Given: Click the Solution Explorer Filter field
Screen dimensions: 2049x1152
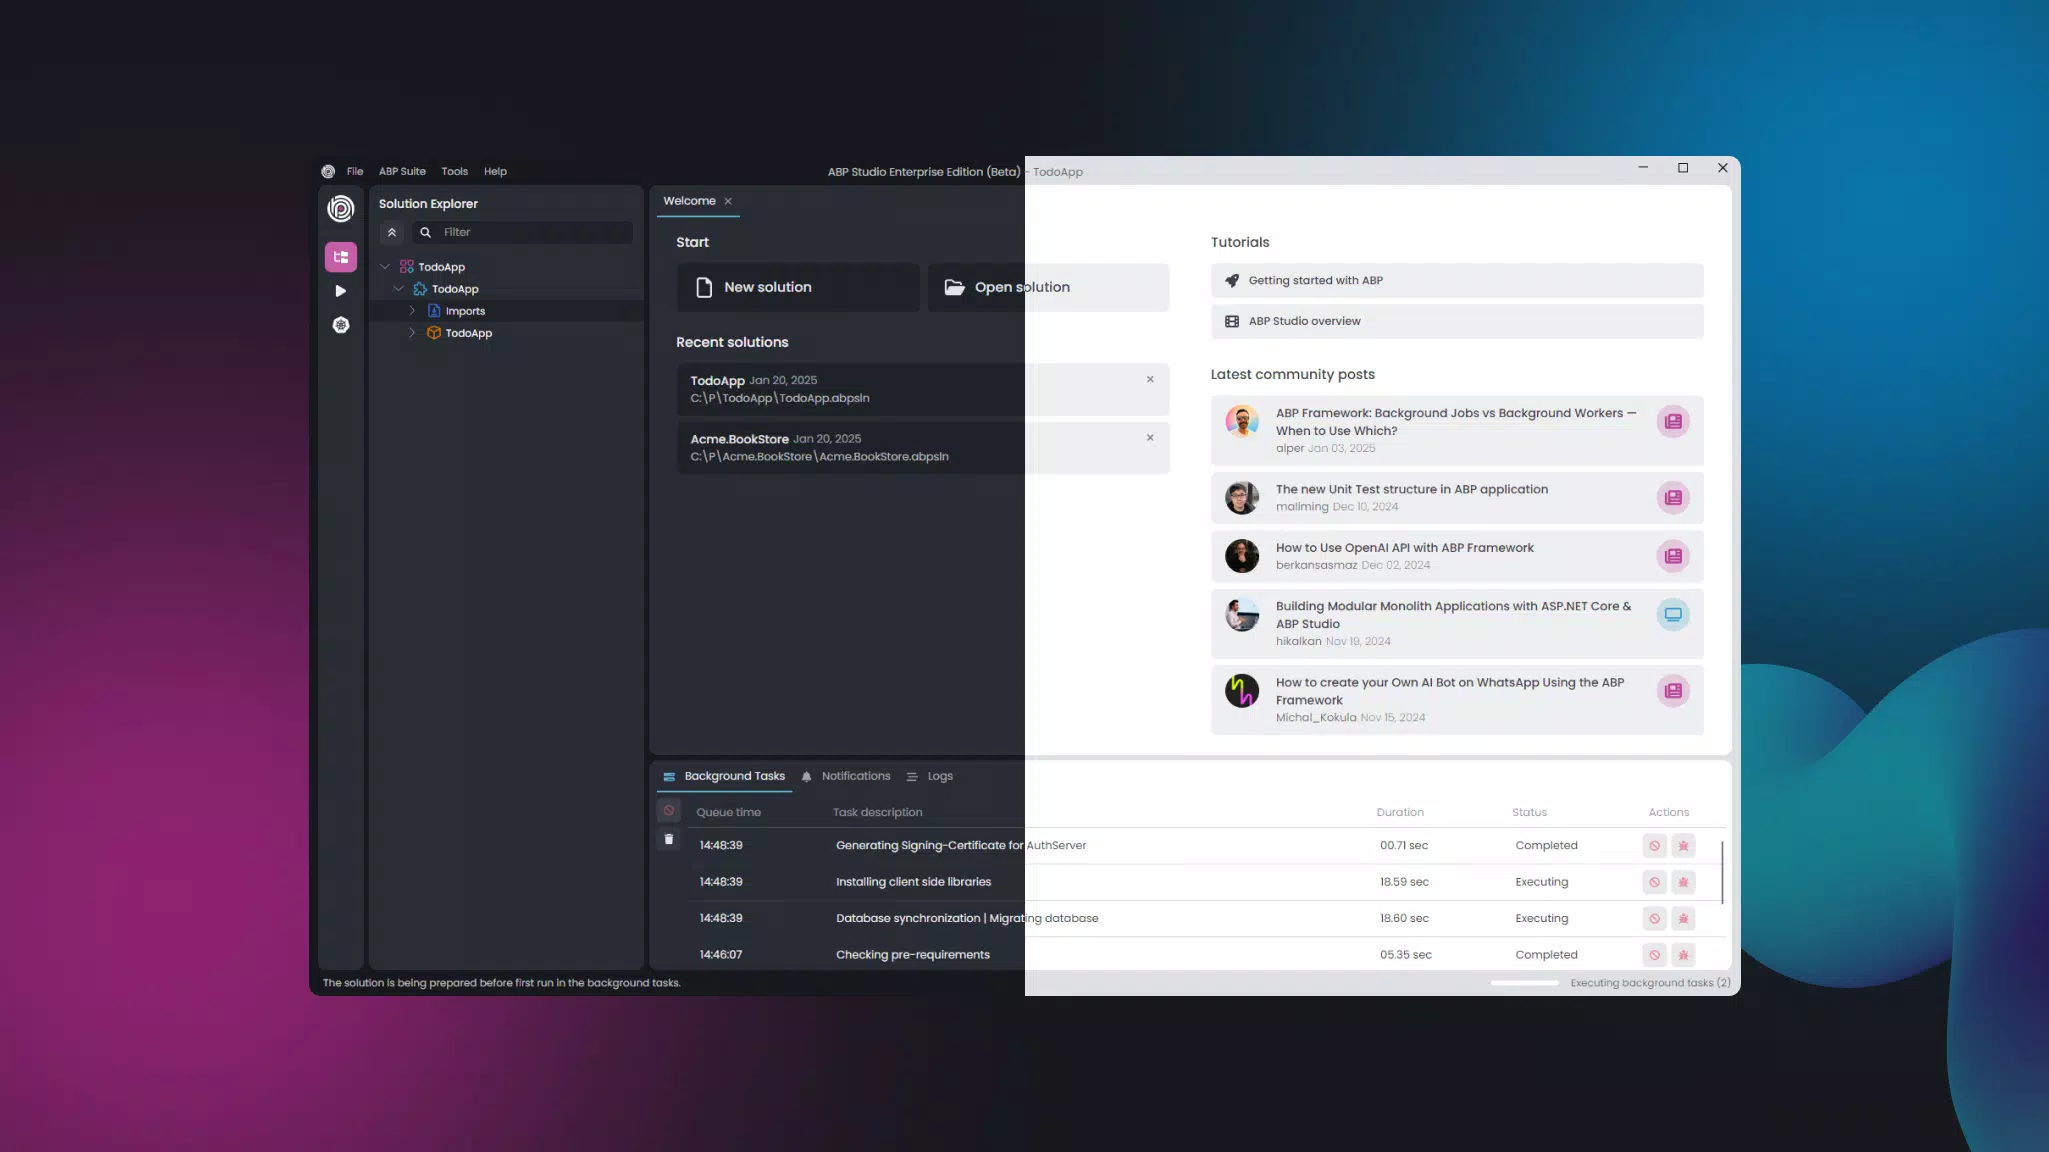Looking at the screenshot, I should (x=522, y=232).
